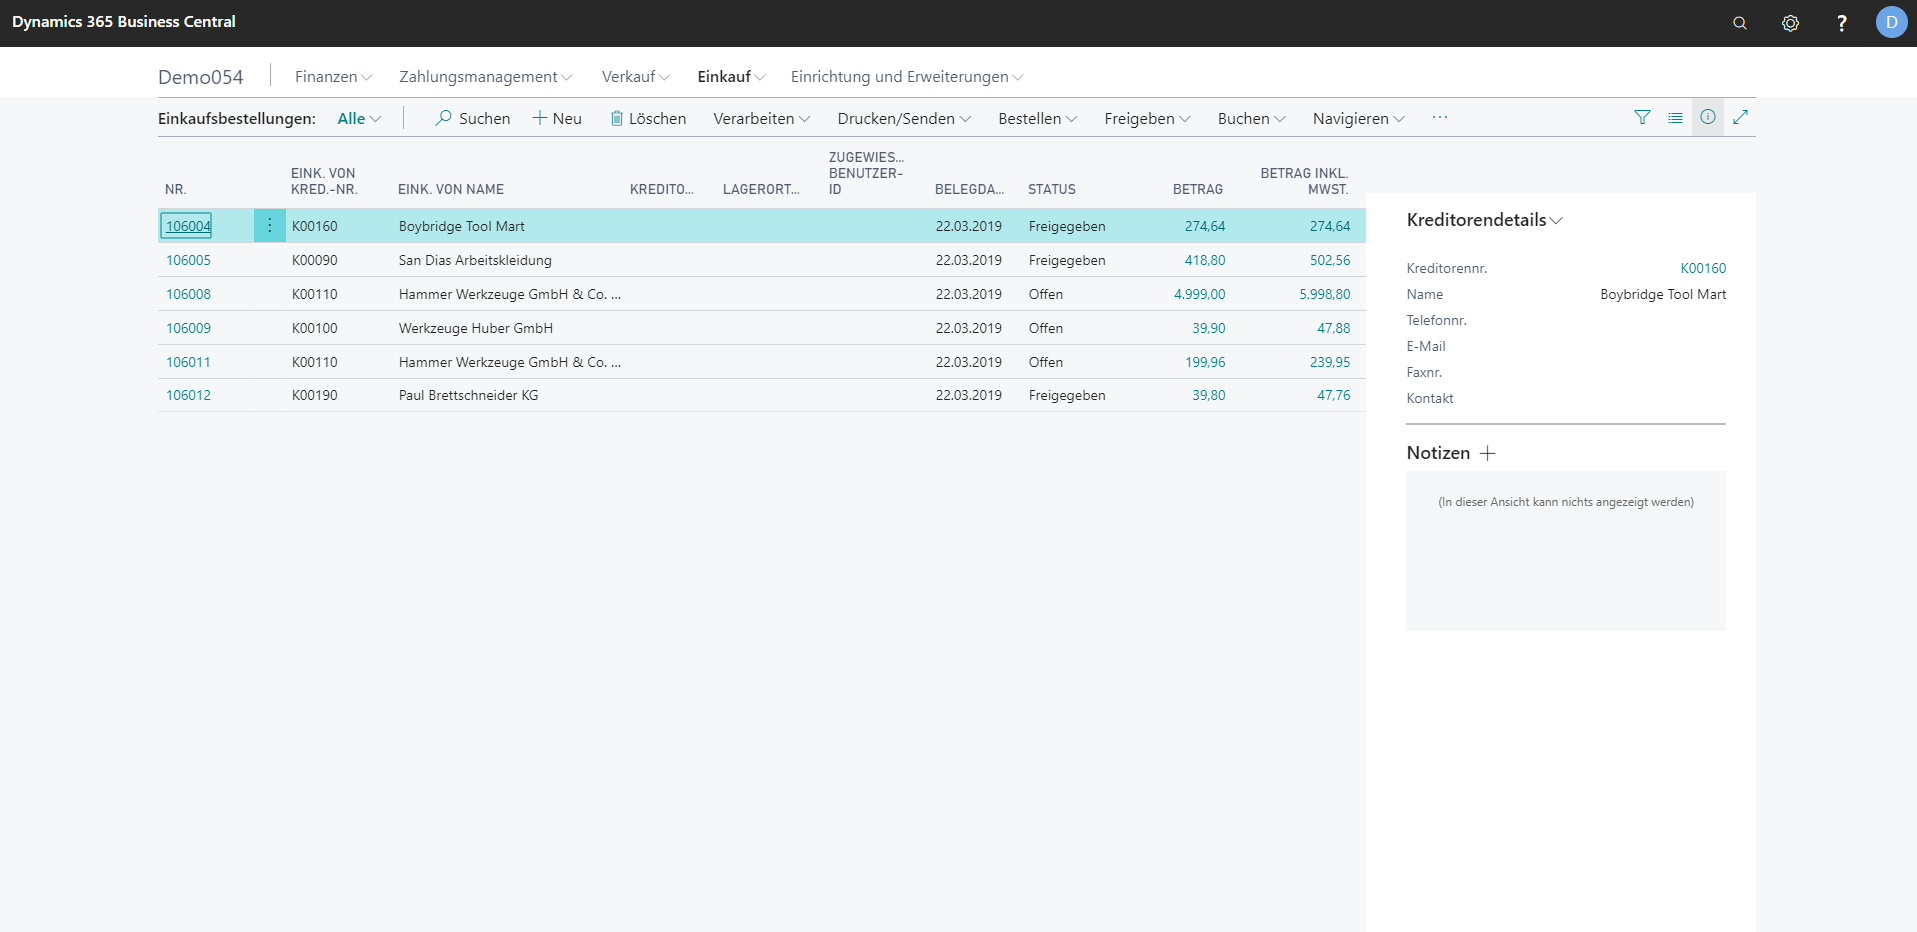Toggle the FactBox information pane icon

coord(1708,117)
